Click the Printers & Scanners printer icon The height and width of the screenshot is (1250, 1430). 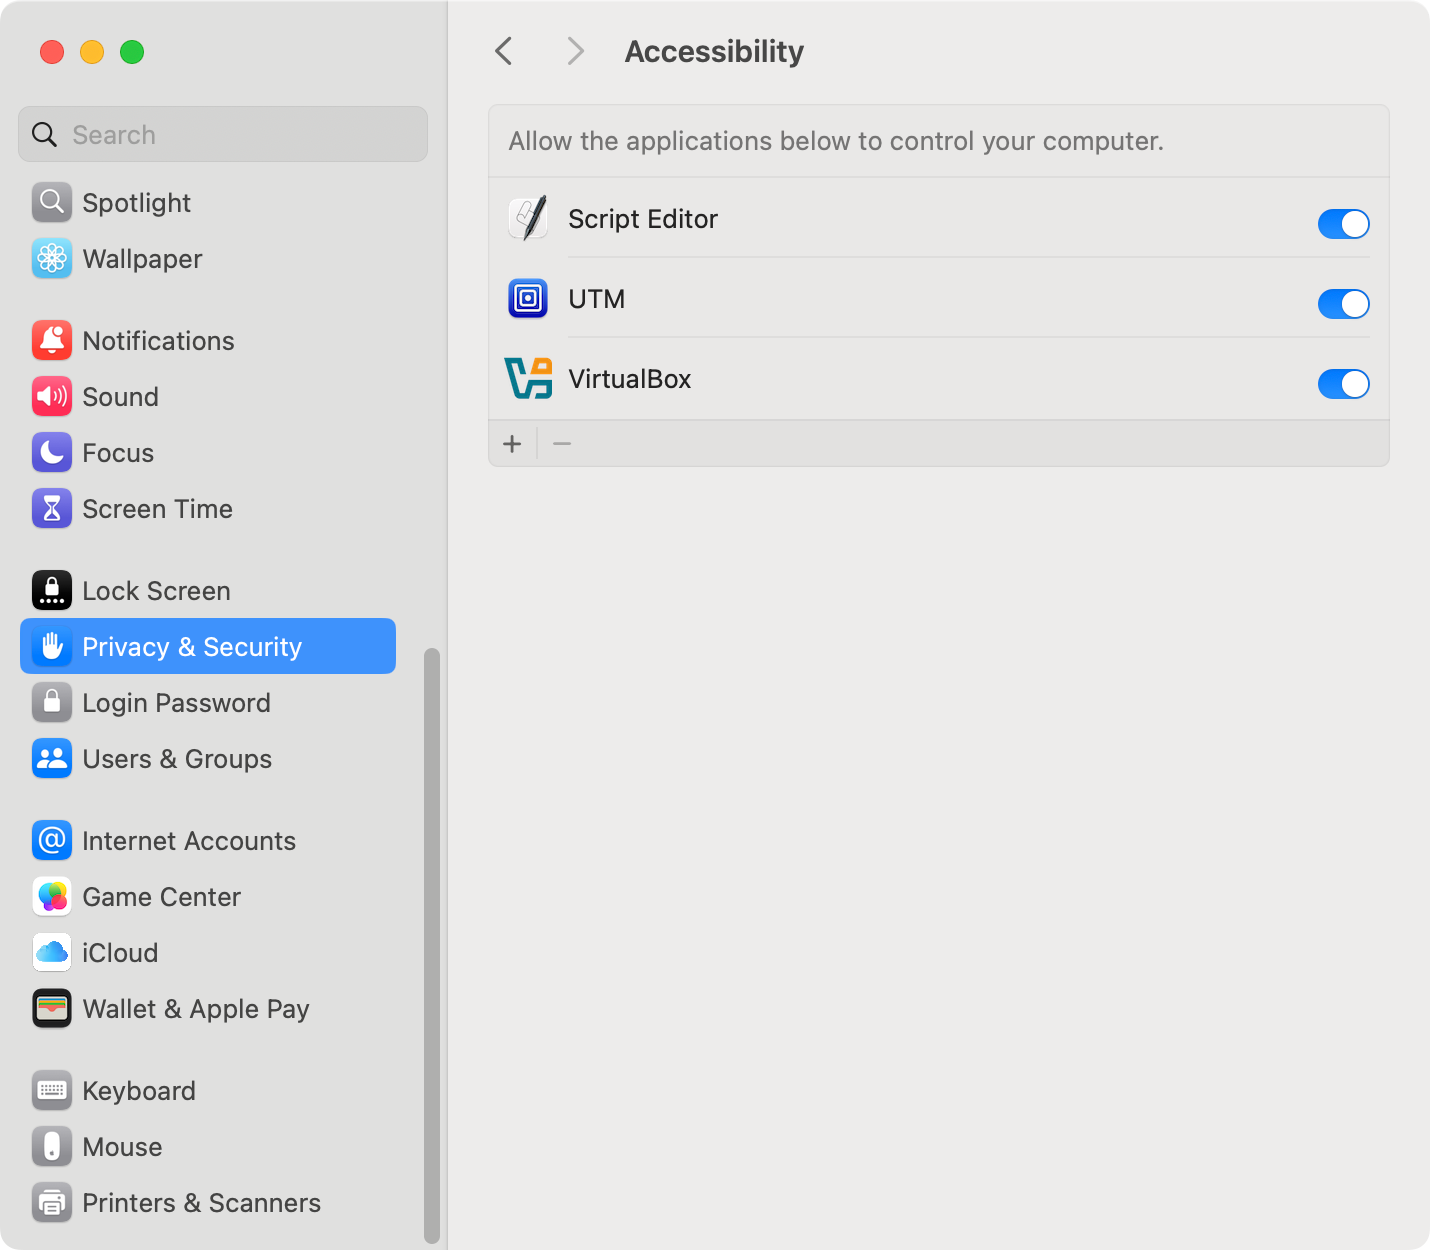coord(52,1202)
